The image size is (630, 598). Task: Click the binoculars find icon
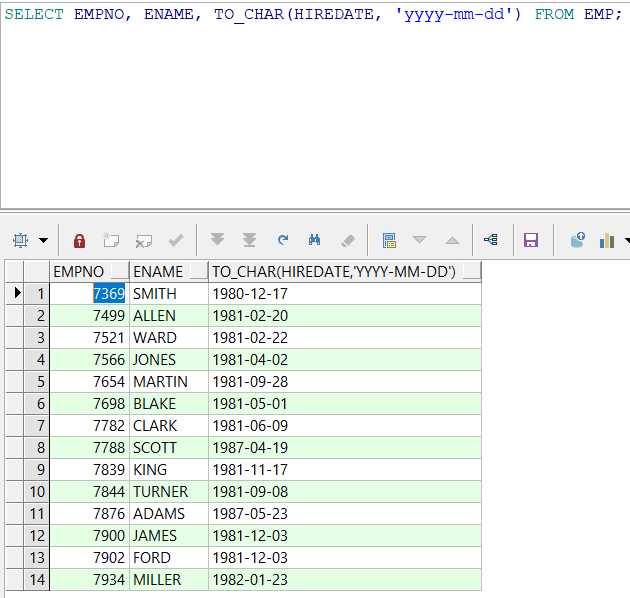pos(315,240)
